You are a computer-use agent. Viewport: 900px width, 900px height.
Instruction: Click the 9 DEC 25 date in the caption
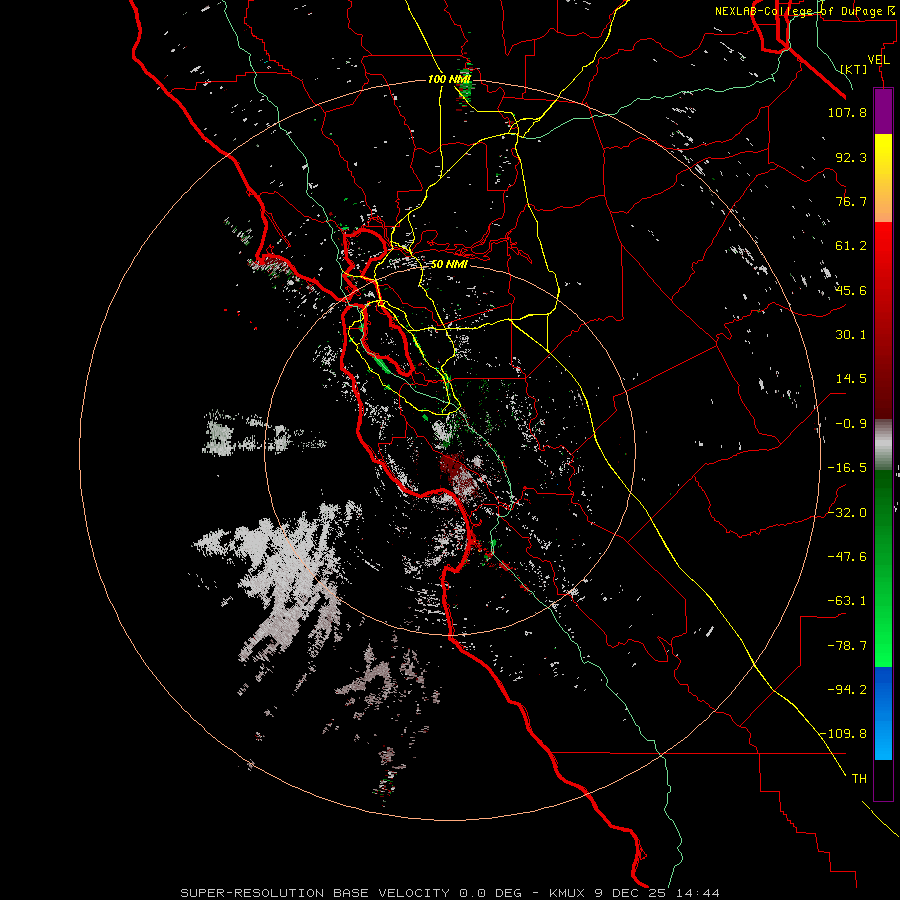633,893
